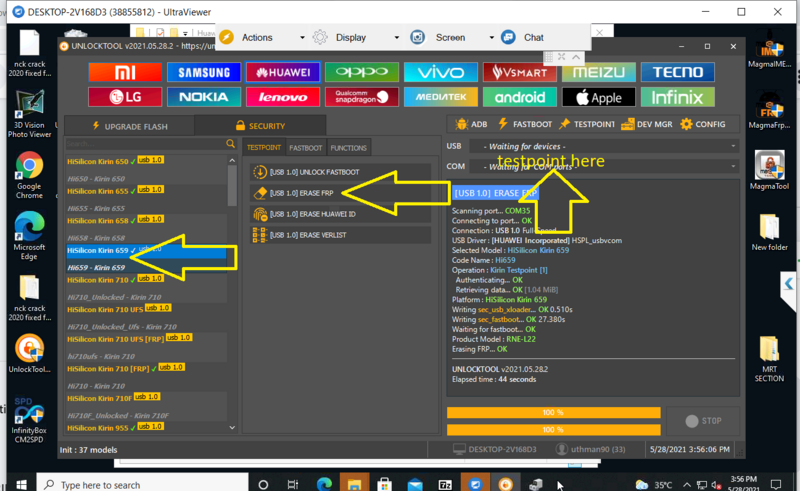The width and height of the screenshot is (800, 491).
Task: Open the New folder desktop icon
Action: click(769, 232)
